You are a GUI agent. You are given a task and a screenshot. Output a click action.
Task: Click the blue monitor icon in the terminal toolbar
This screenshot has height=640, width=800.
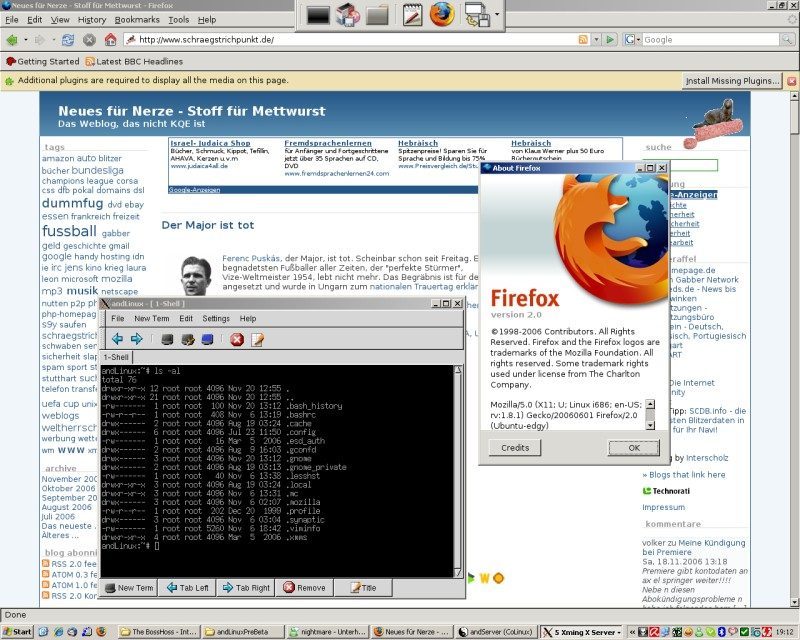[207, 339]
